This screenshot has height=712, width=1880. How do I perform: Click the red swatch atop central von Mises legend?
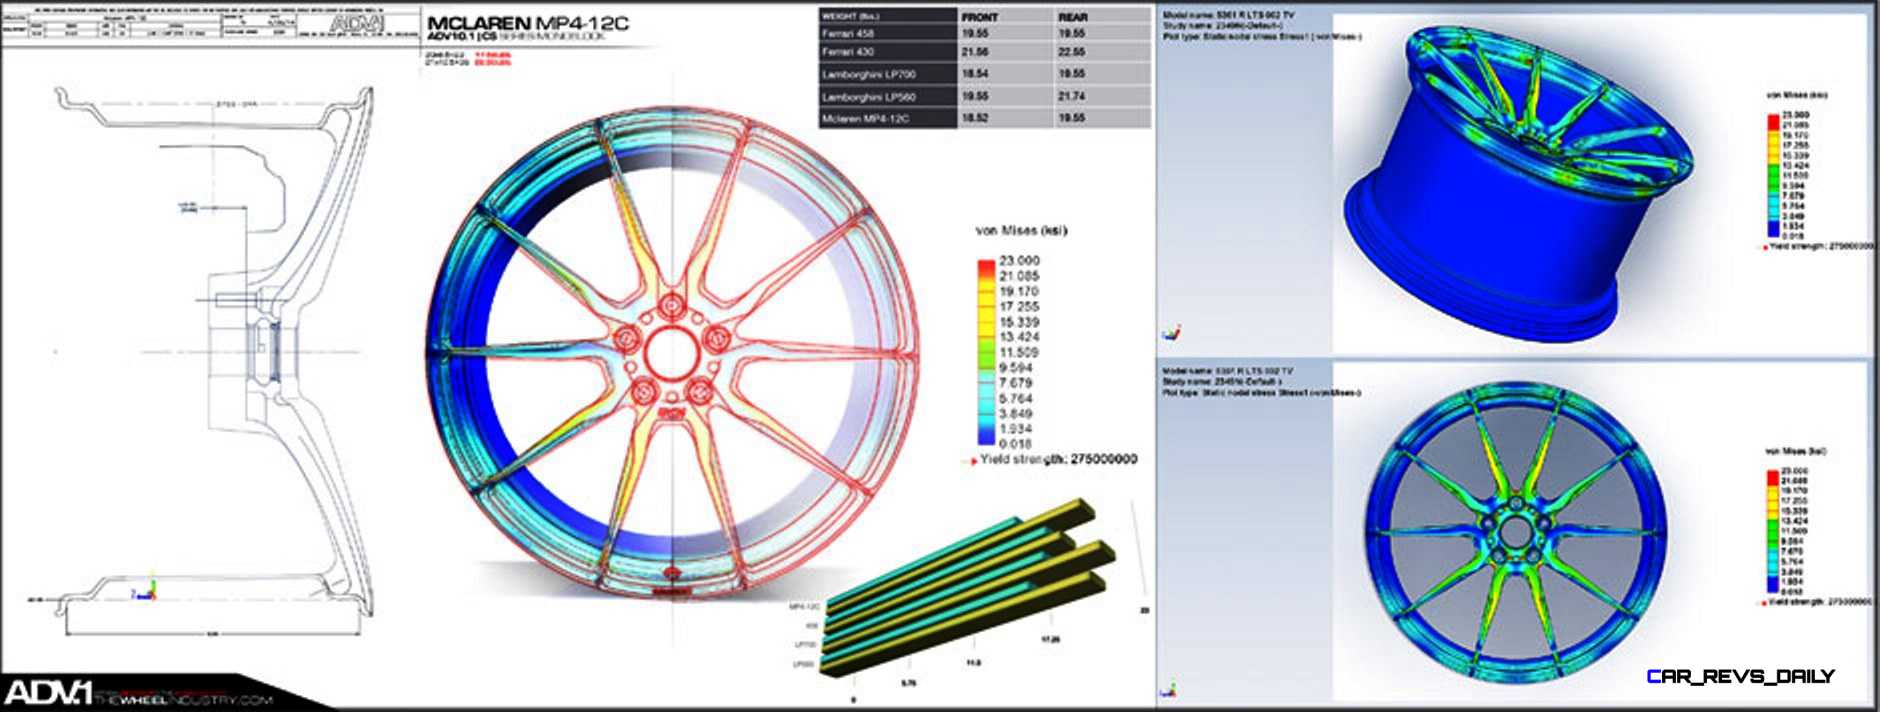click(x=986, y=267)
